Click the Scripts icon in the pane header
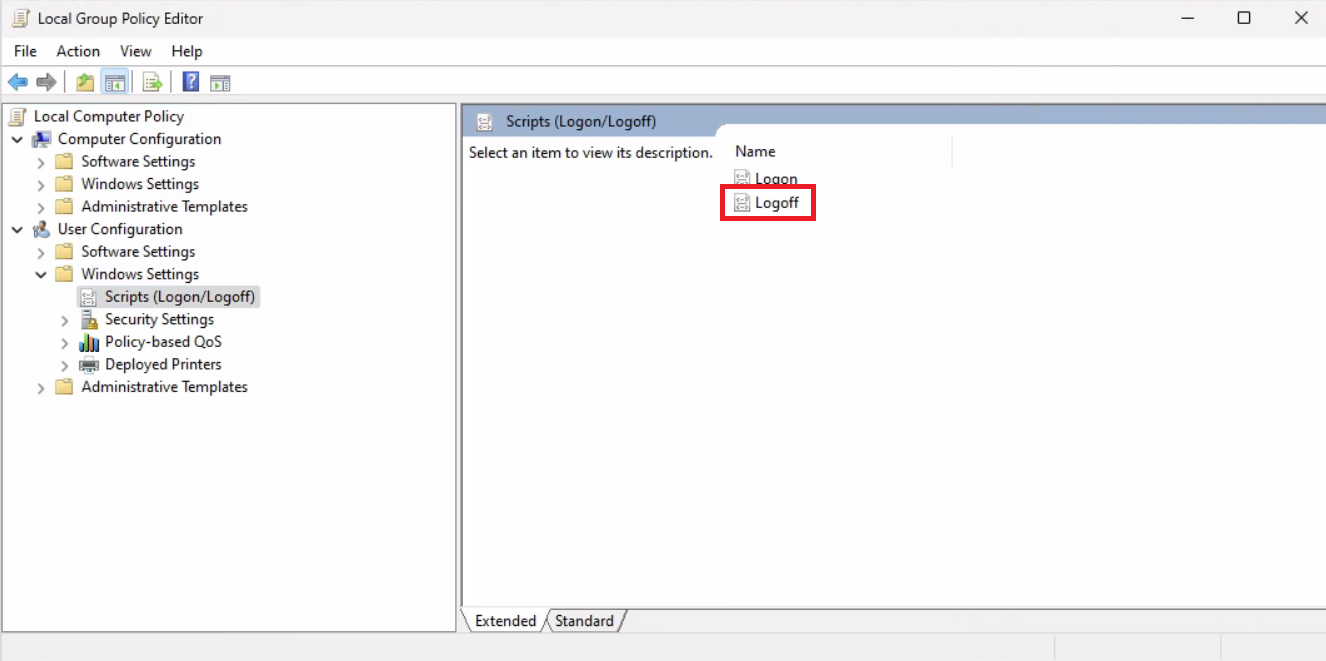 pos(485,122)
